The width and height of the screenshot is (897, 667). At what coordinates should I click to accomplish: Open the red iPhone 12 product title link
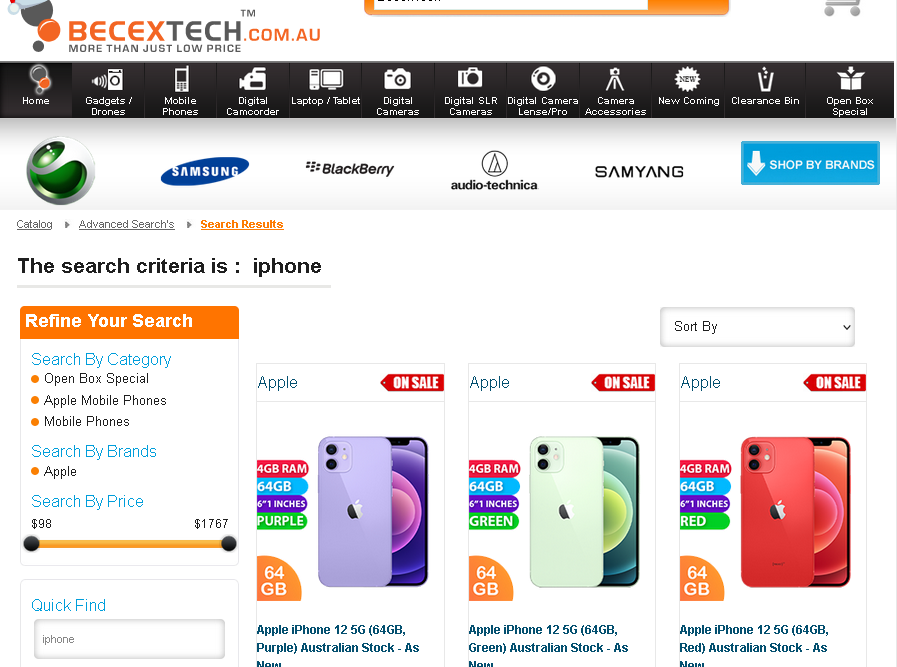tap(754, 639)
